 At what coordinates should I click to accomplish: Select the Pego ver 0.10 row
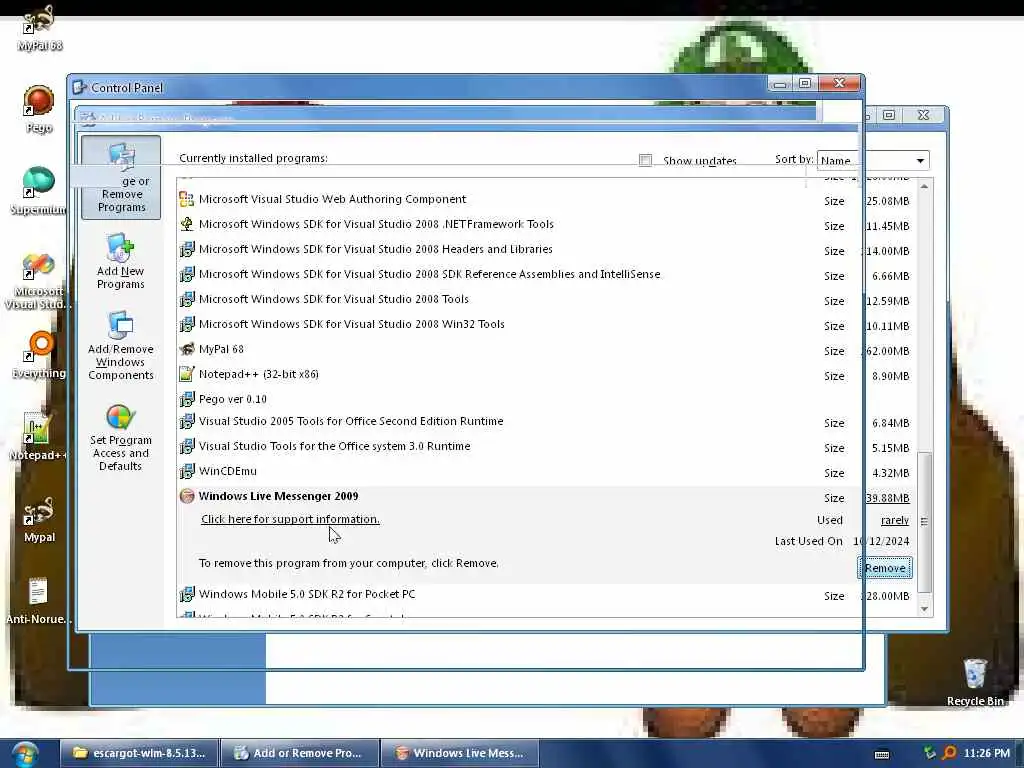(545, 398)
